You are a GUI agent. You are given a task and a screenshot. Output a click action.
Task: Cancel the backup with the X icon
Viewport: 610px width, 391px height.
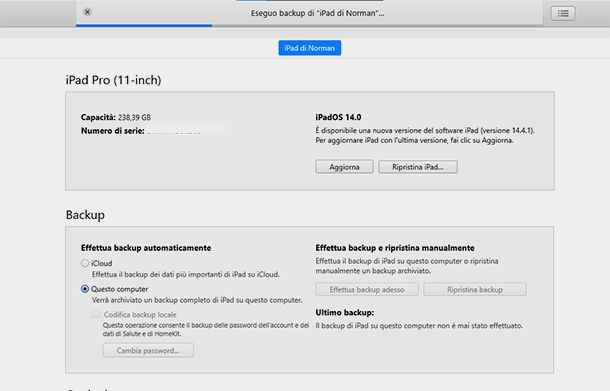click(x=88, y=12)
